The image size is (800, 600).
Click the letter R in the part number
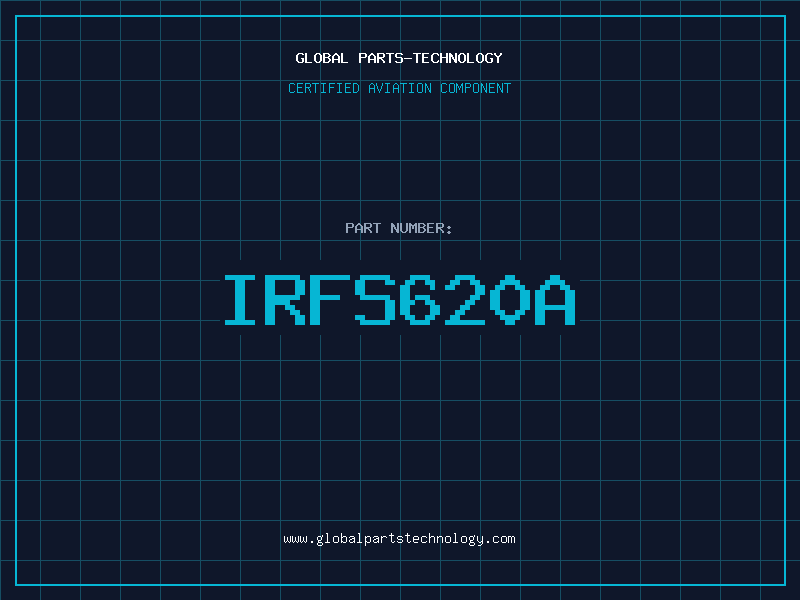pyautogui.click(x=287, y=299)
